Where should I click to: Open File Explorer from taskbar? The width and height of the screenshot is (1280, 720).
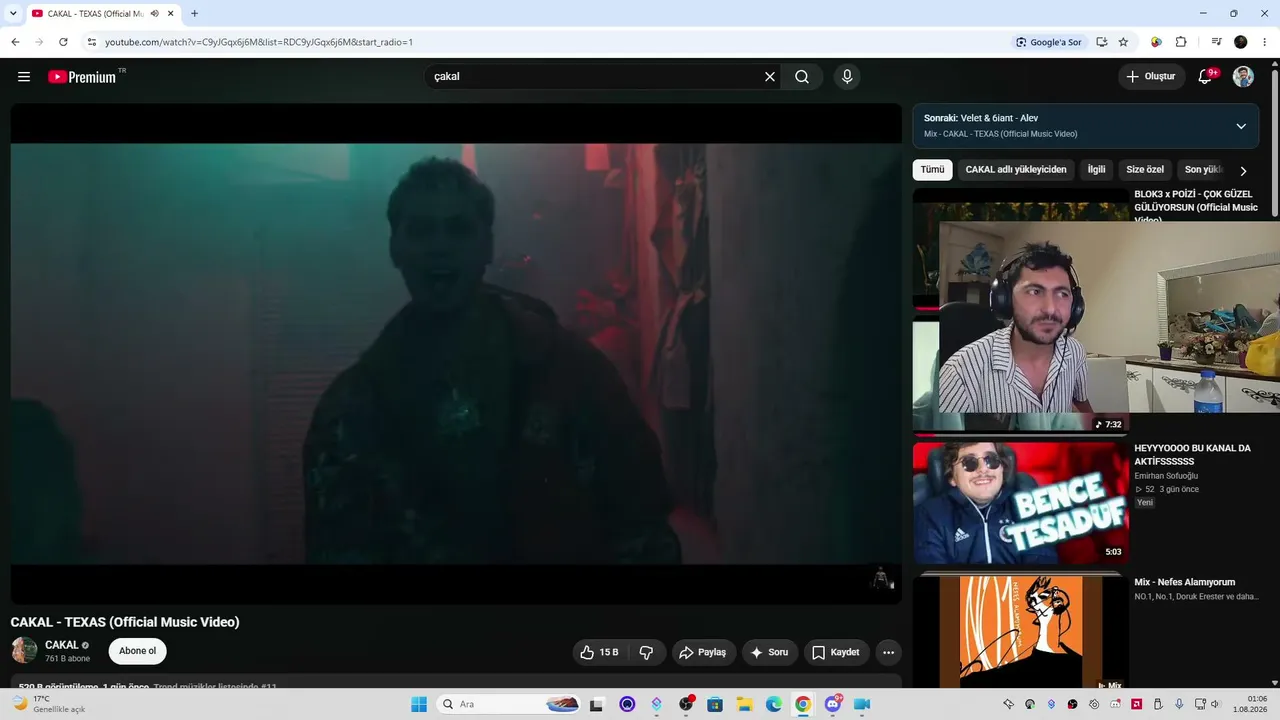pos(745,704)
